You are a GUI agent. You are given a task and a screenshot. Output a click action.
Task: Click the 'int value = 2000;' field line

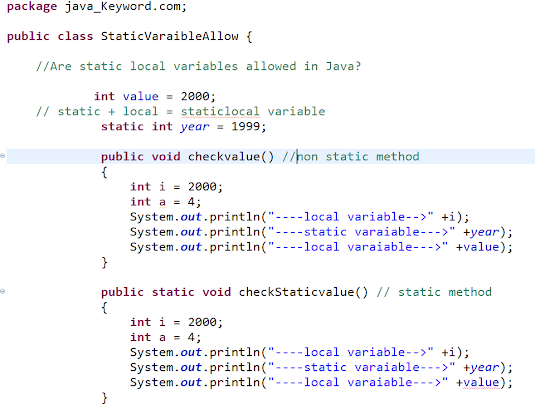[x=155, y=96]
